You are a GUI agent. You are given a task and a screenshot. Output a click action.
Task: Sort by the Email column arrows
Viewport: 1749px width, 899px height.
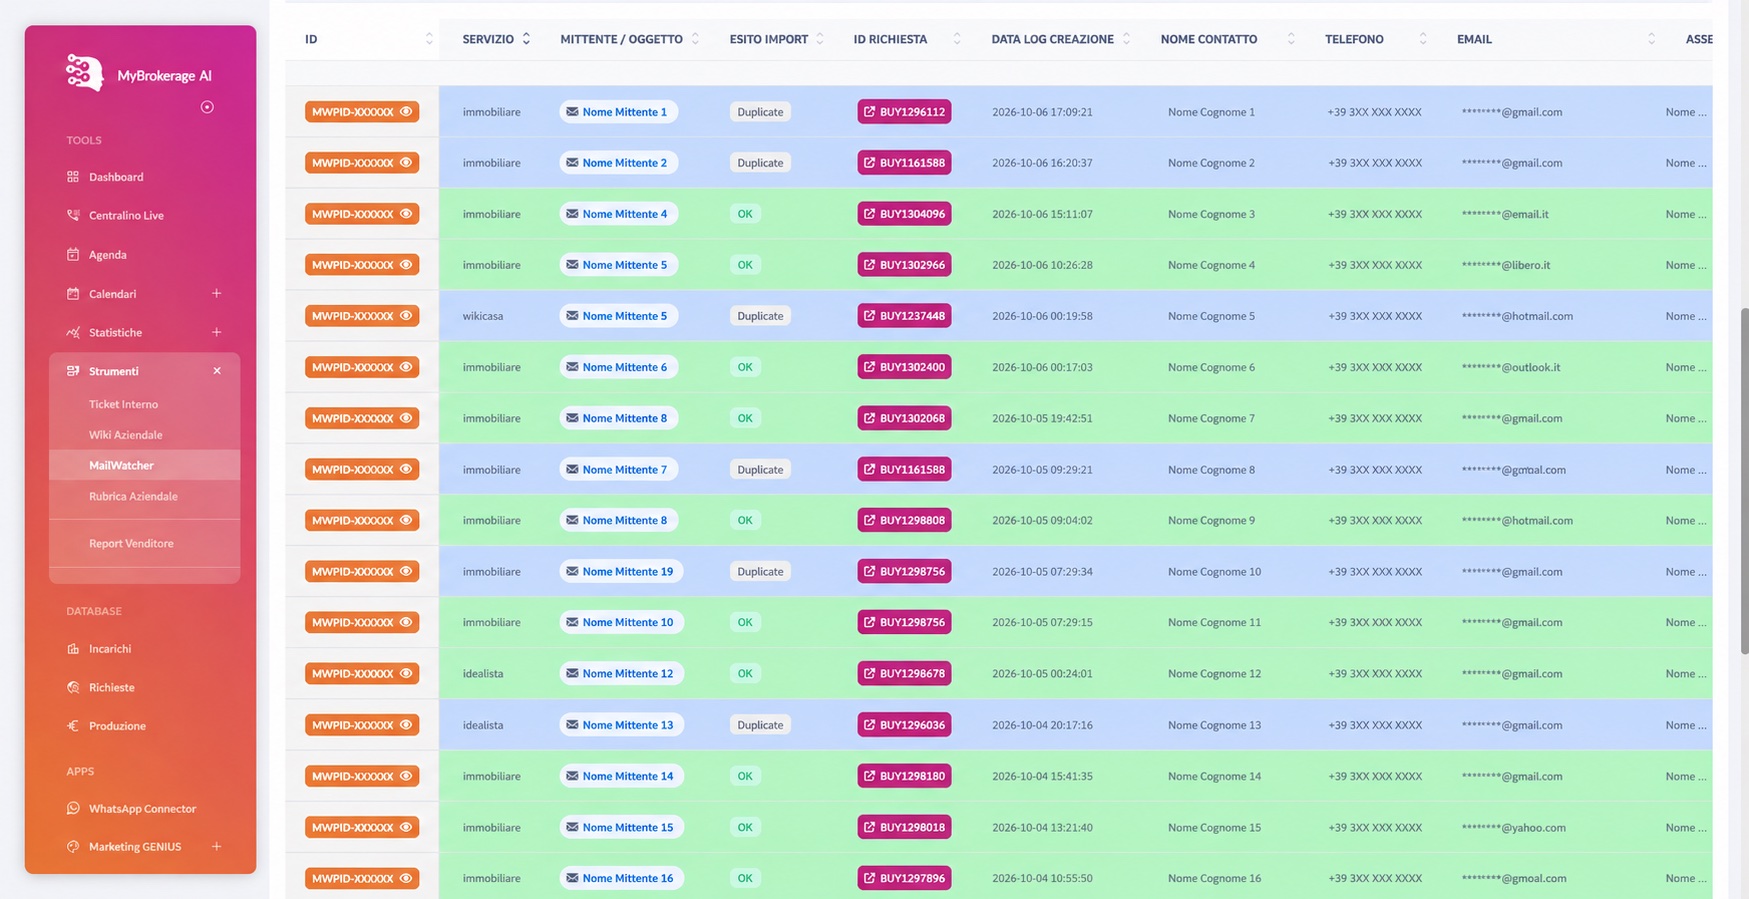(1651, 39)
